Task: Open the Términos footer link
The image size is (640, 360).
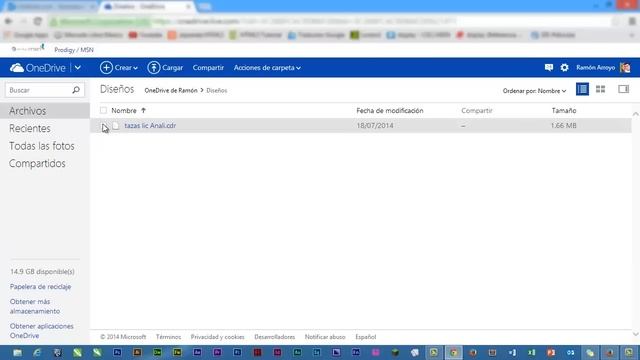Action: tap(168, 337)
